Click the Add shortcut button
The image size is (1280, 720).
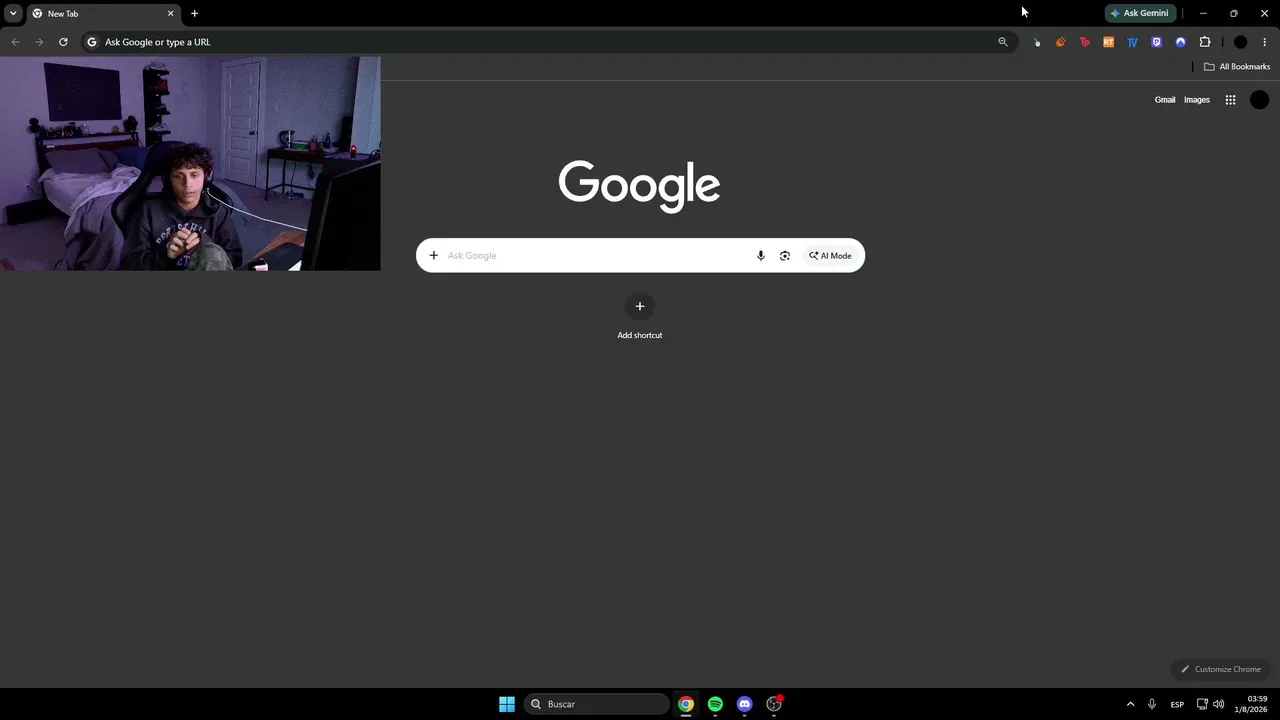(640, 316)
